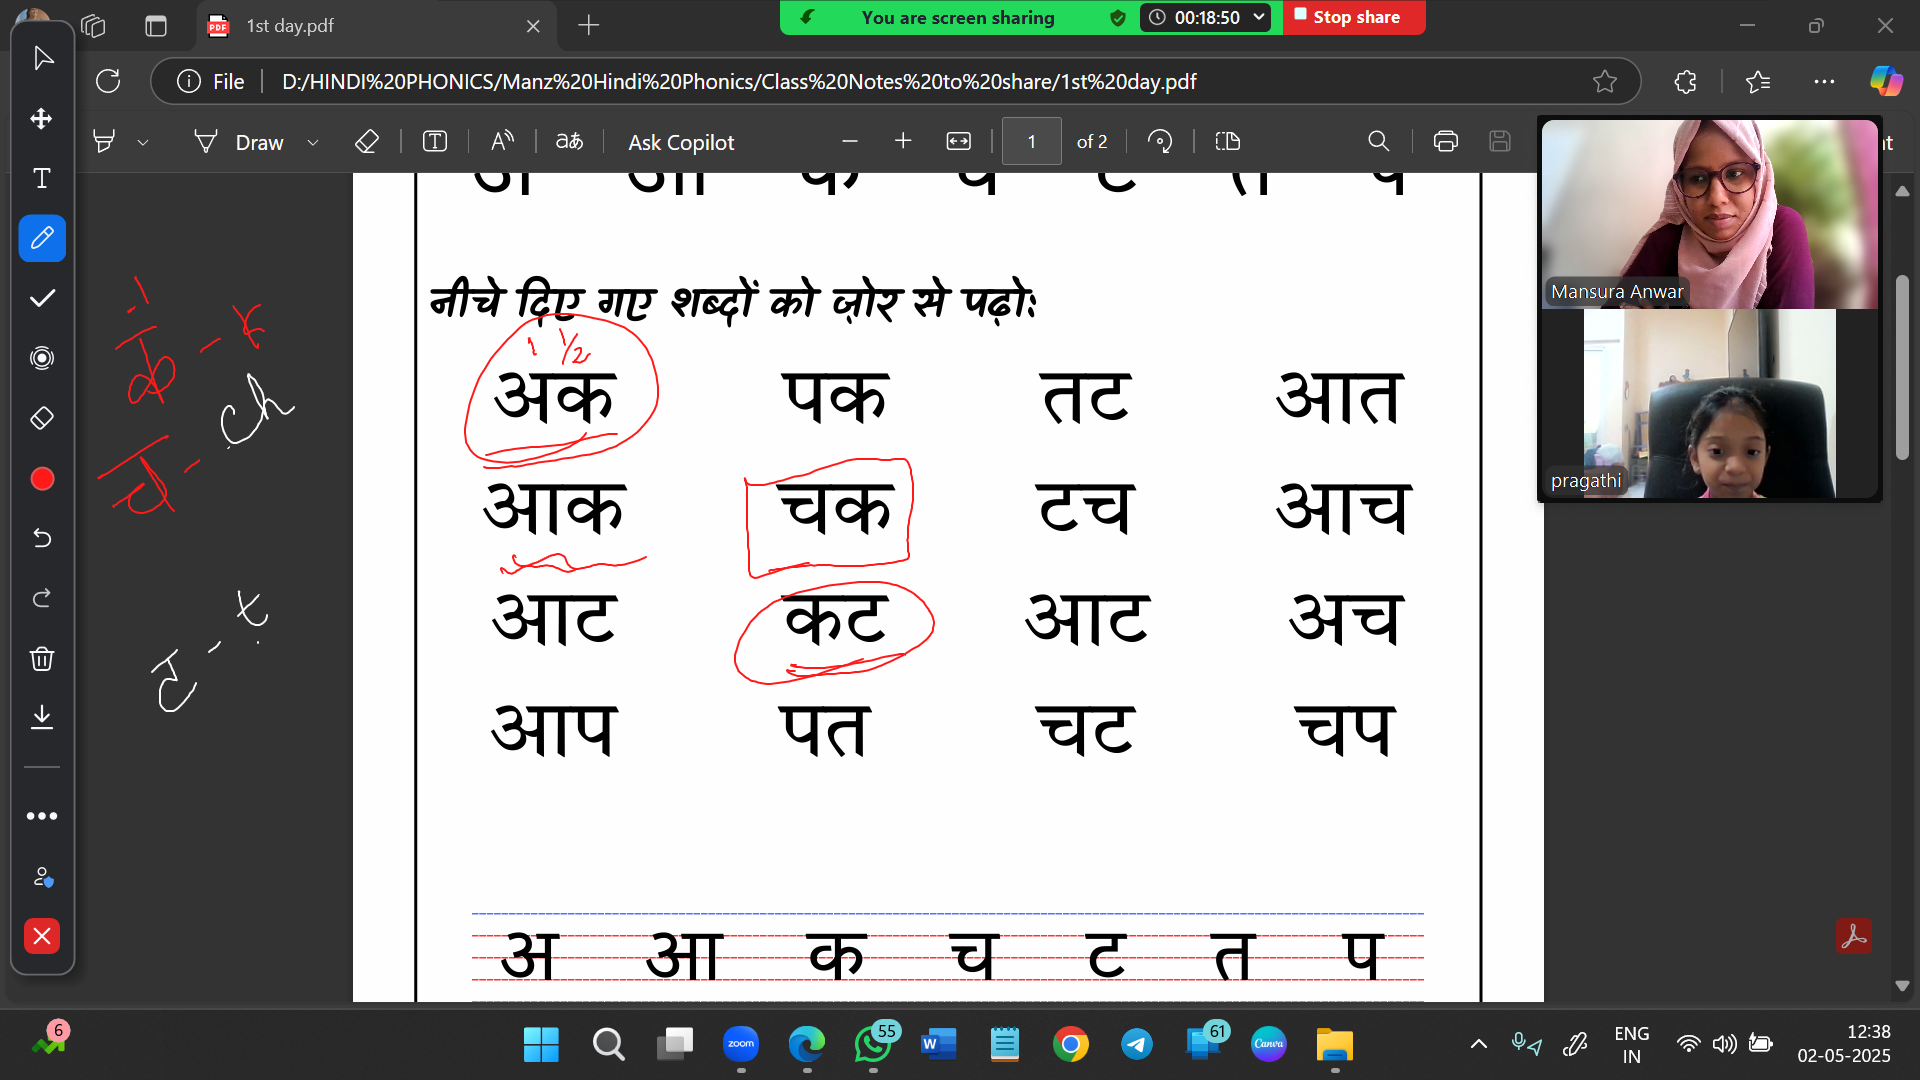Toggle the blue Draw pen annotation tool
Image resolution: width=1920 pixels, height=1080 pixels.
click(42, 238)
